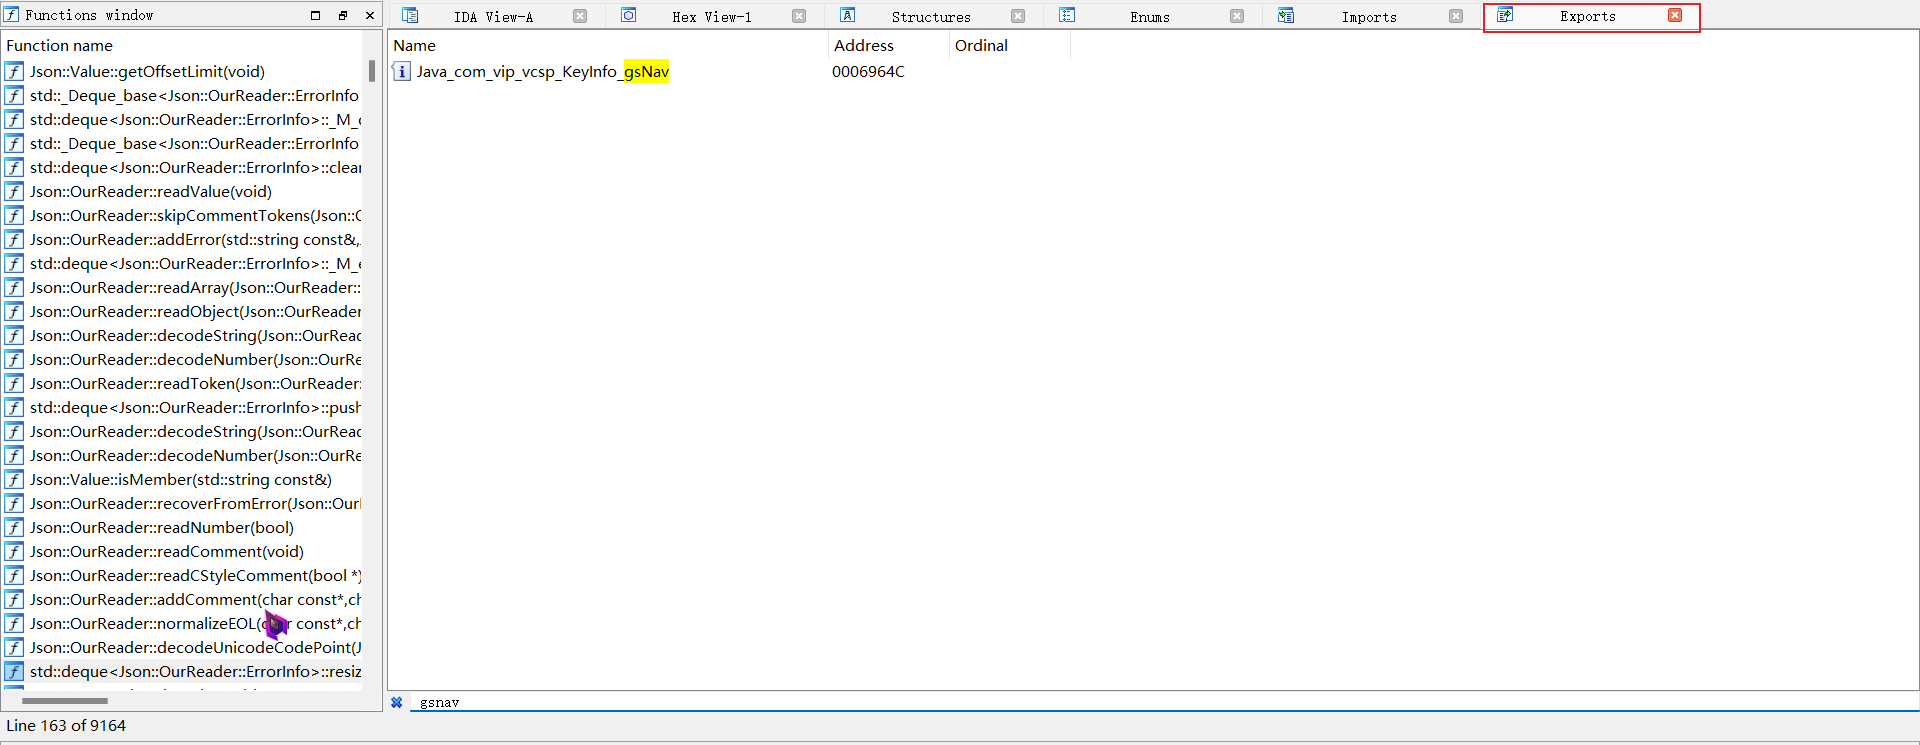
Task: Sort exports by the Name column header
Action: (609, 45)
